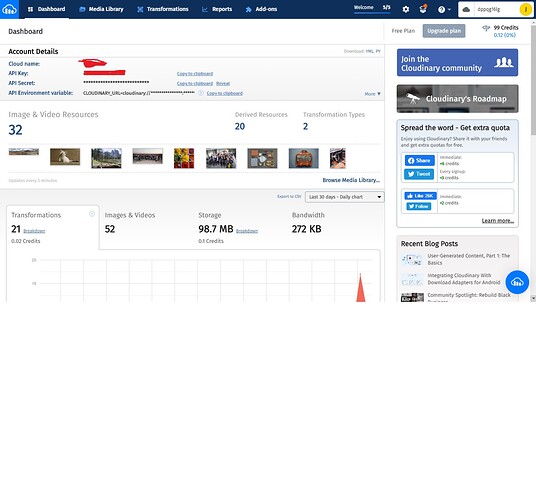
Task: Open the mountain lake thumbnail
Action: [106, 158]
